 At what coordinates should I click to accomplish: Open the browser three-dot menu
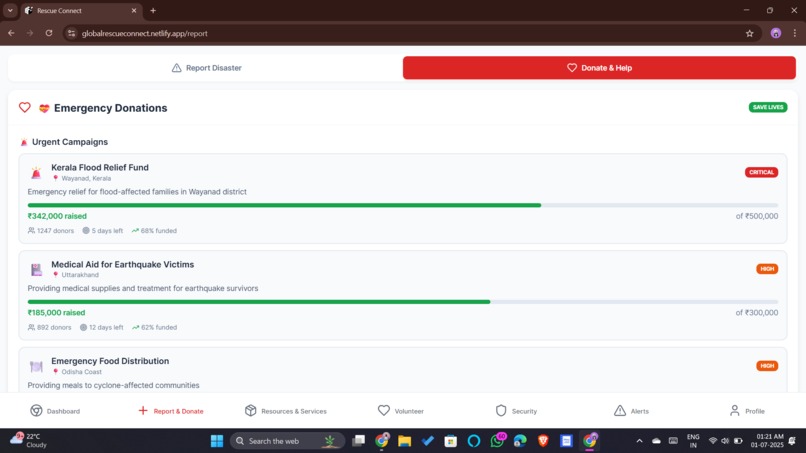[795, 33]
